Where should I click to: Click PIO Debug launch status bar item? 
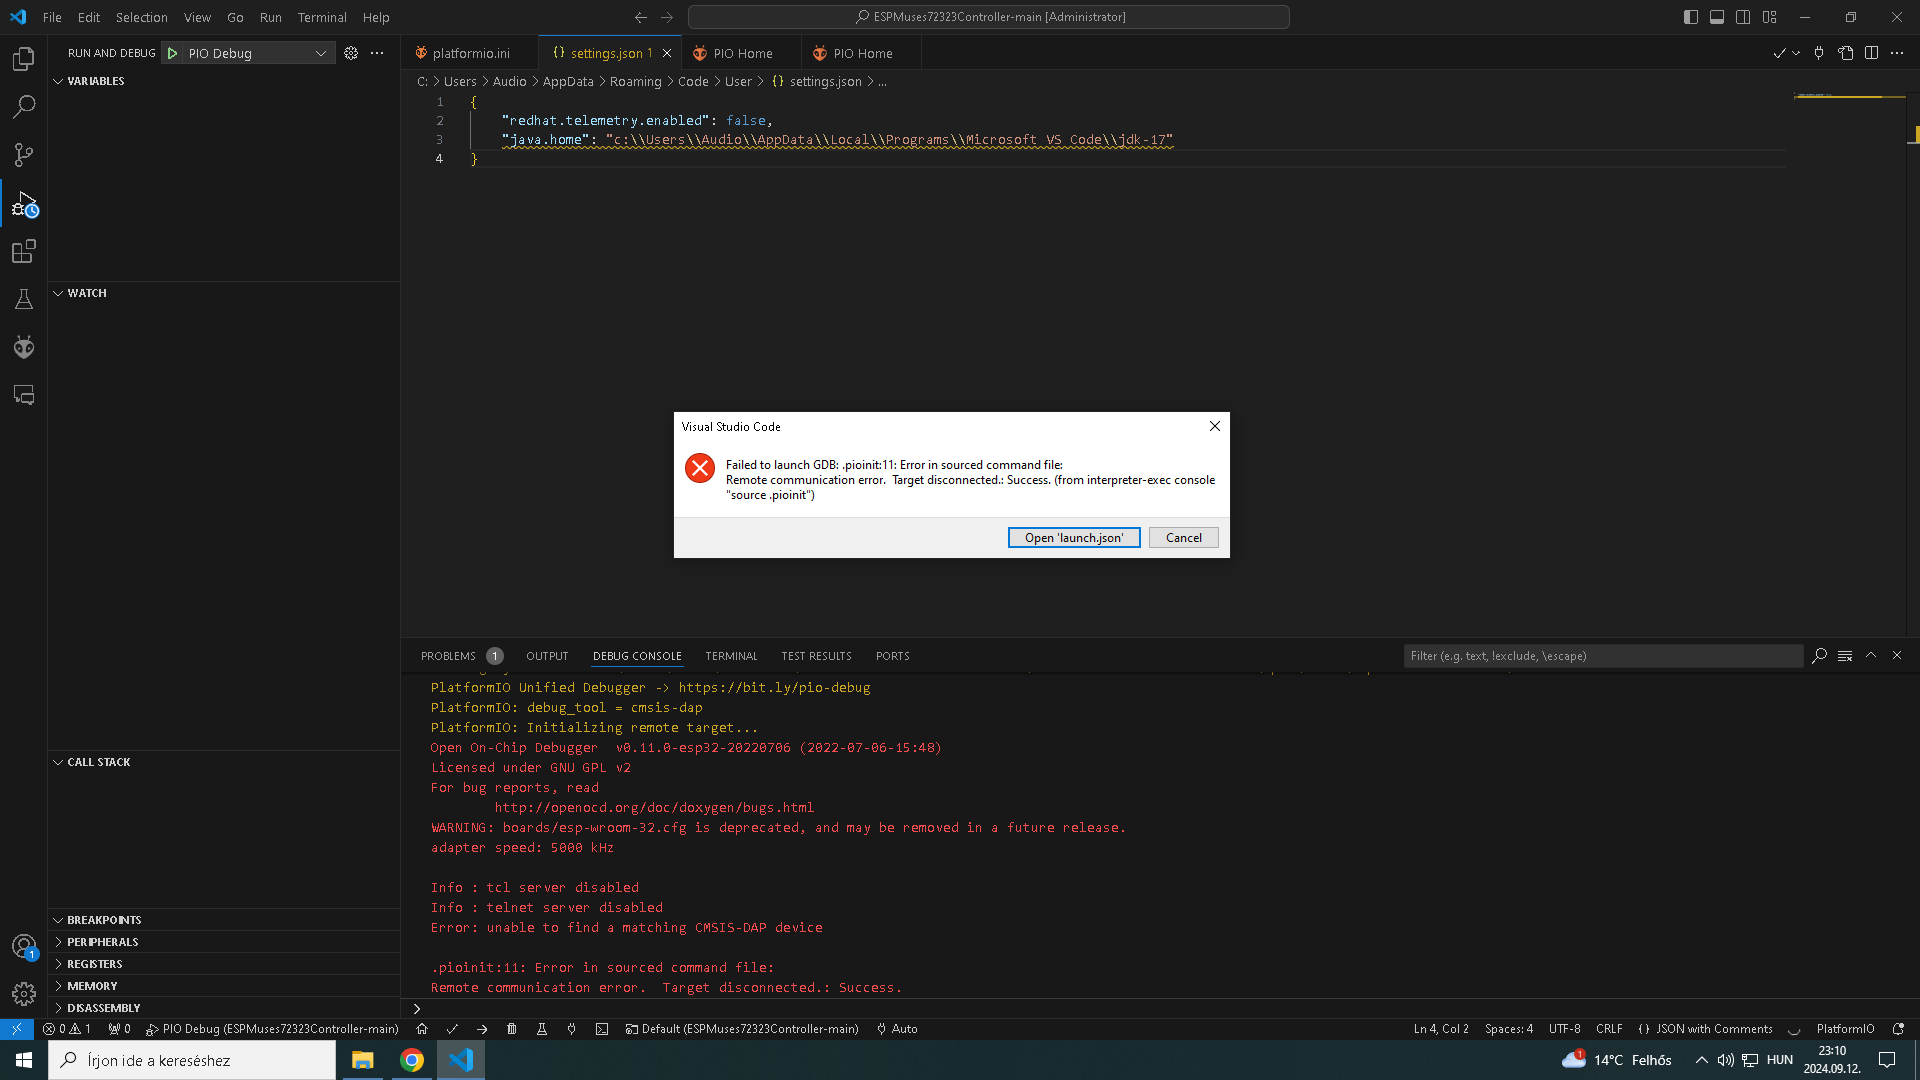click(x=272, y=1029)
